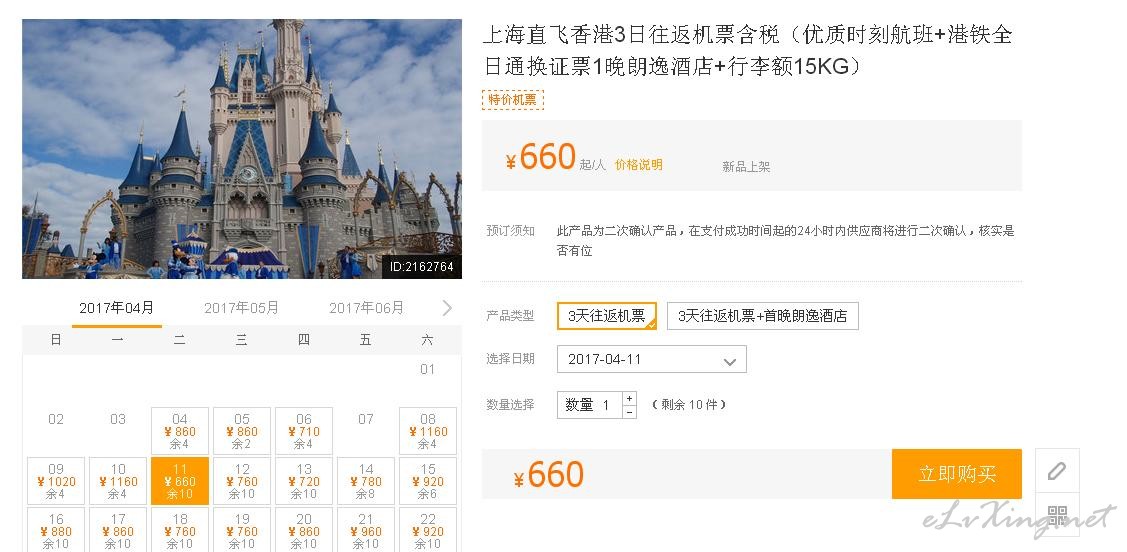
Task: Pick April 22 priced ¥920
Action: [428, 530]
